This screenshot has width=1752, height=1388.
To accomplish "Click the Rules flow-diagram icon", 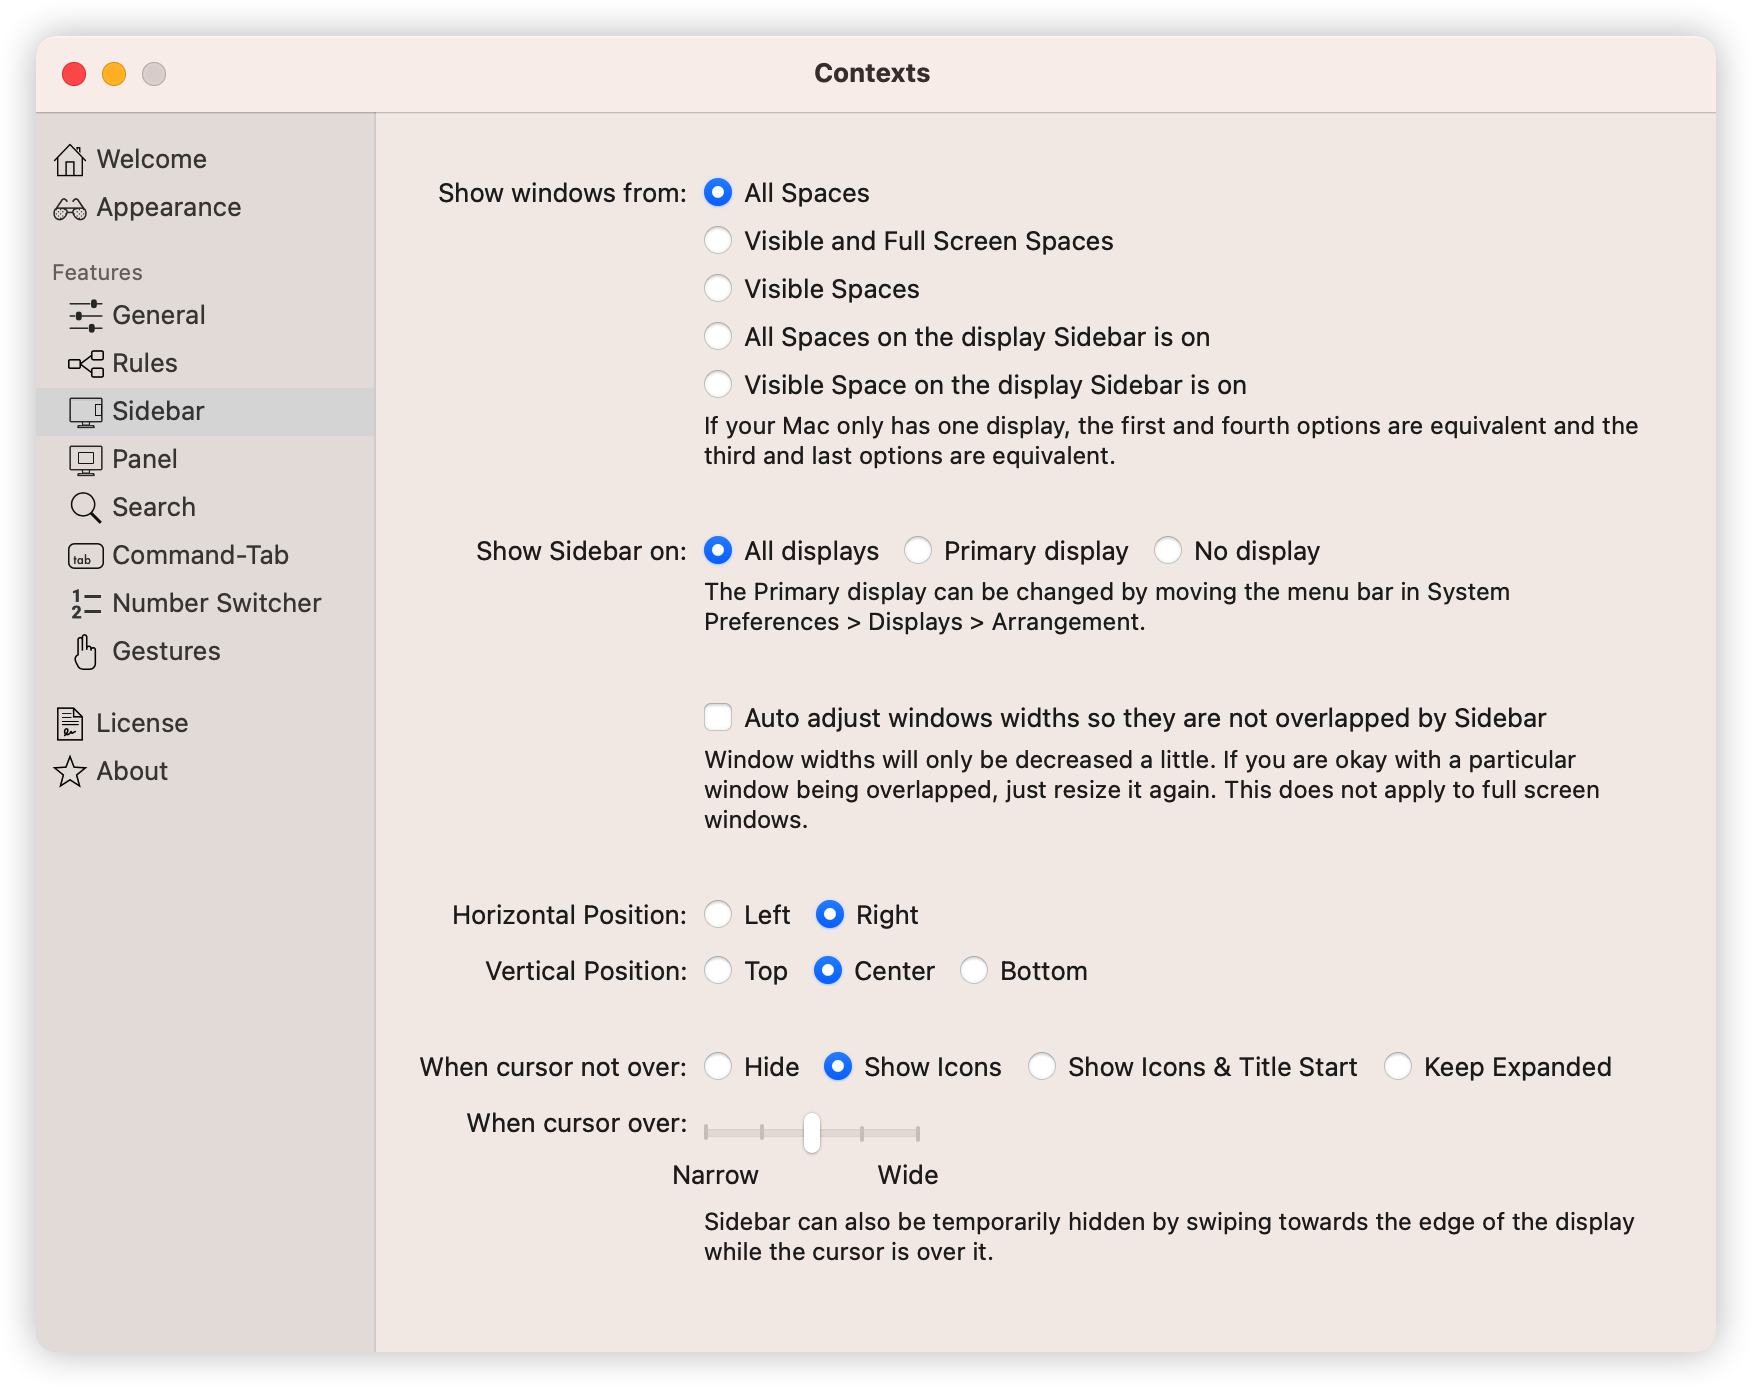I will point(86,364).
